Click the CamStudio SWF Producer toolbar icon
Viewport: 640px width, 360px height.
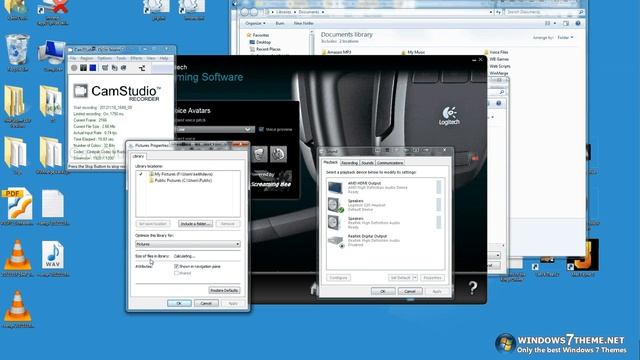124,68
